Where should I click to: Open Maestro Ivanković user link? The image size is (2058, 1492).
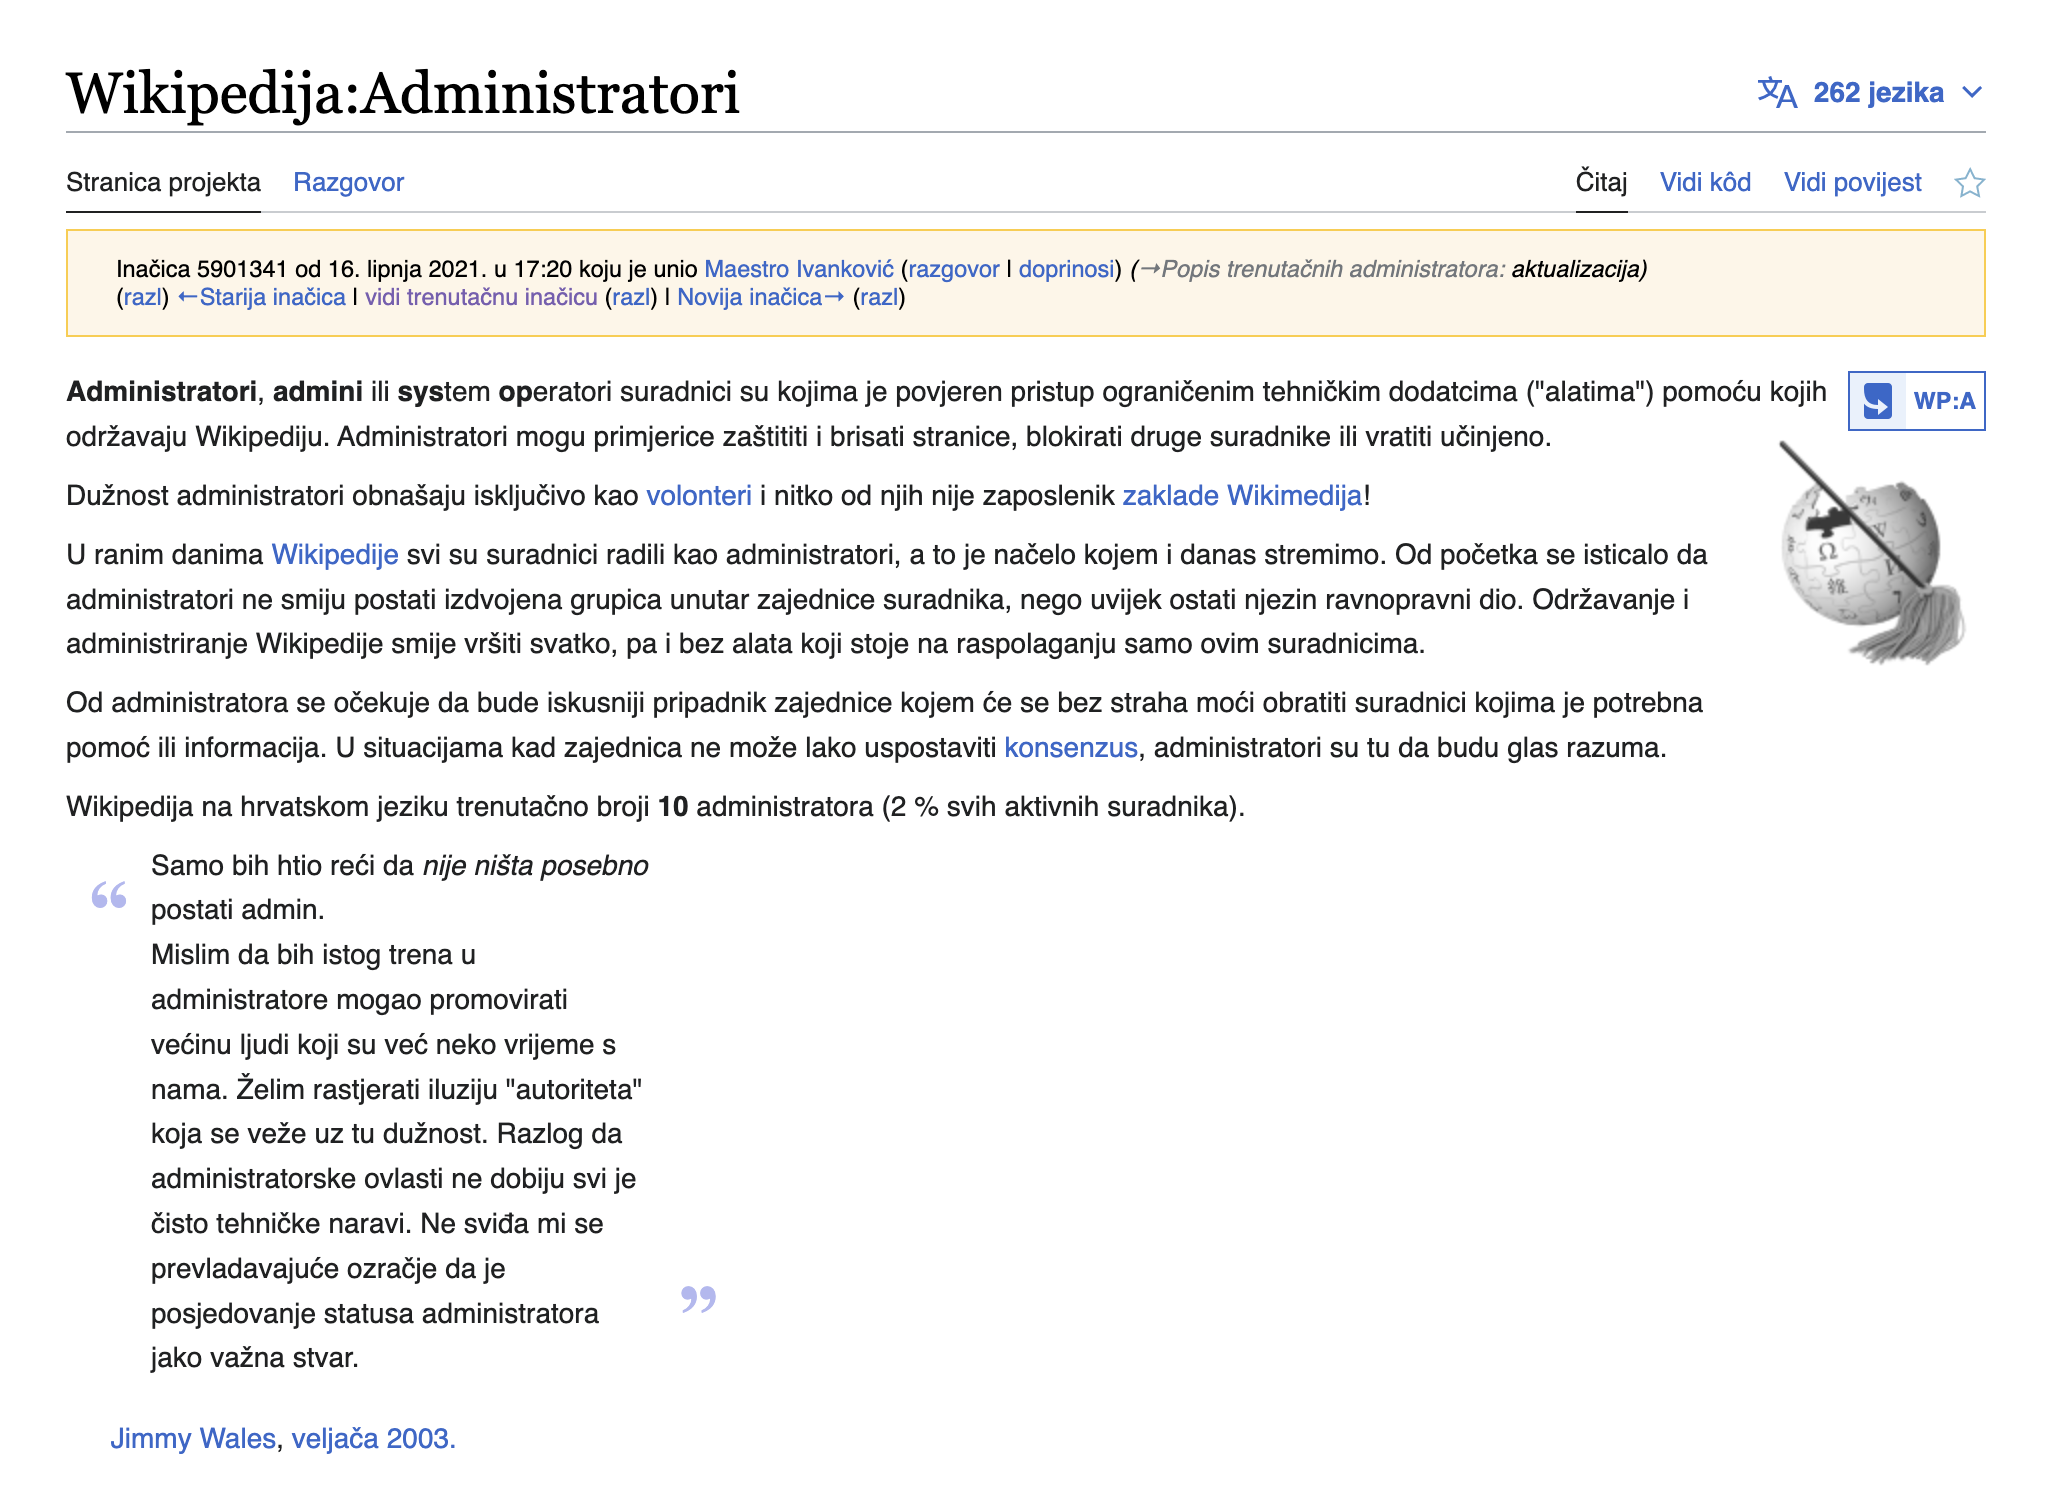pyautogui.click(x=799, y=269)
